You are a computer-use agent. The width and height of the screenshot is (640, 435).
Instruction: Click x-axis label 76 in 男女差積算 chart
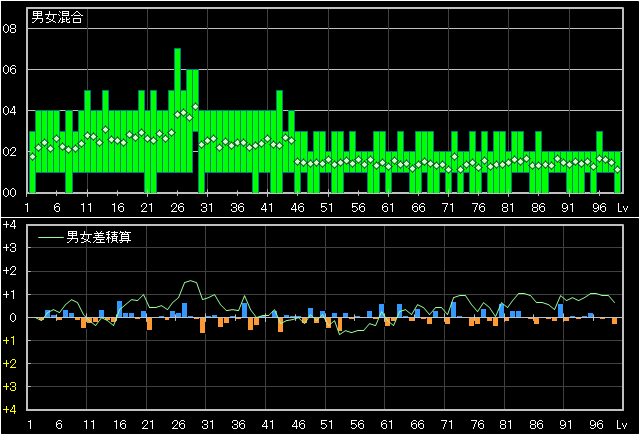point(478,425)
